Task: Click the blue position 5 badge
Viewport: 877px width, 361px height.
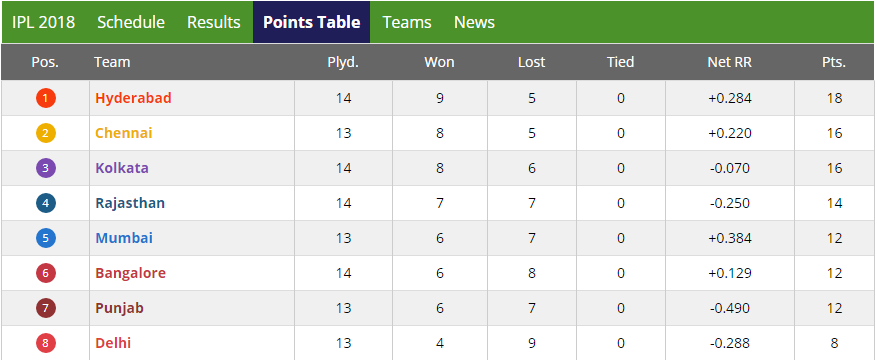Action: 45,238
